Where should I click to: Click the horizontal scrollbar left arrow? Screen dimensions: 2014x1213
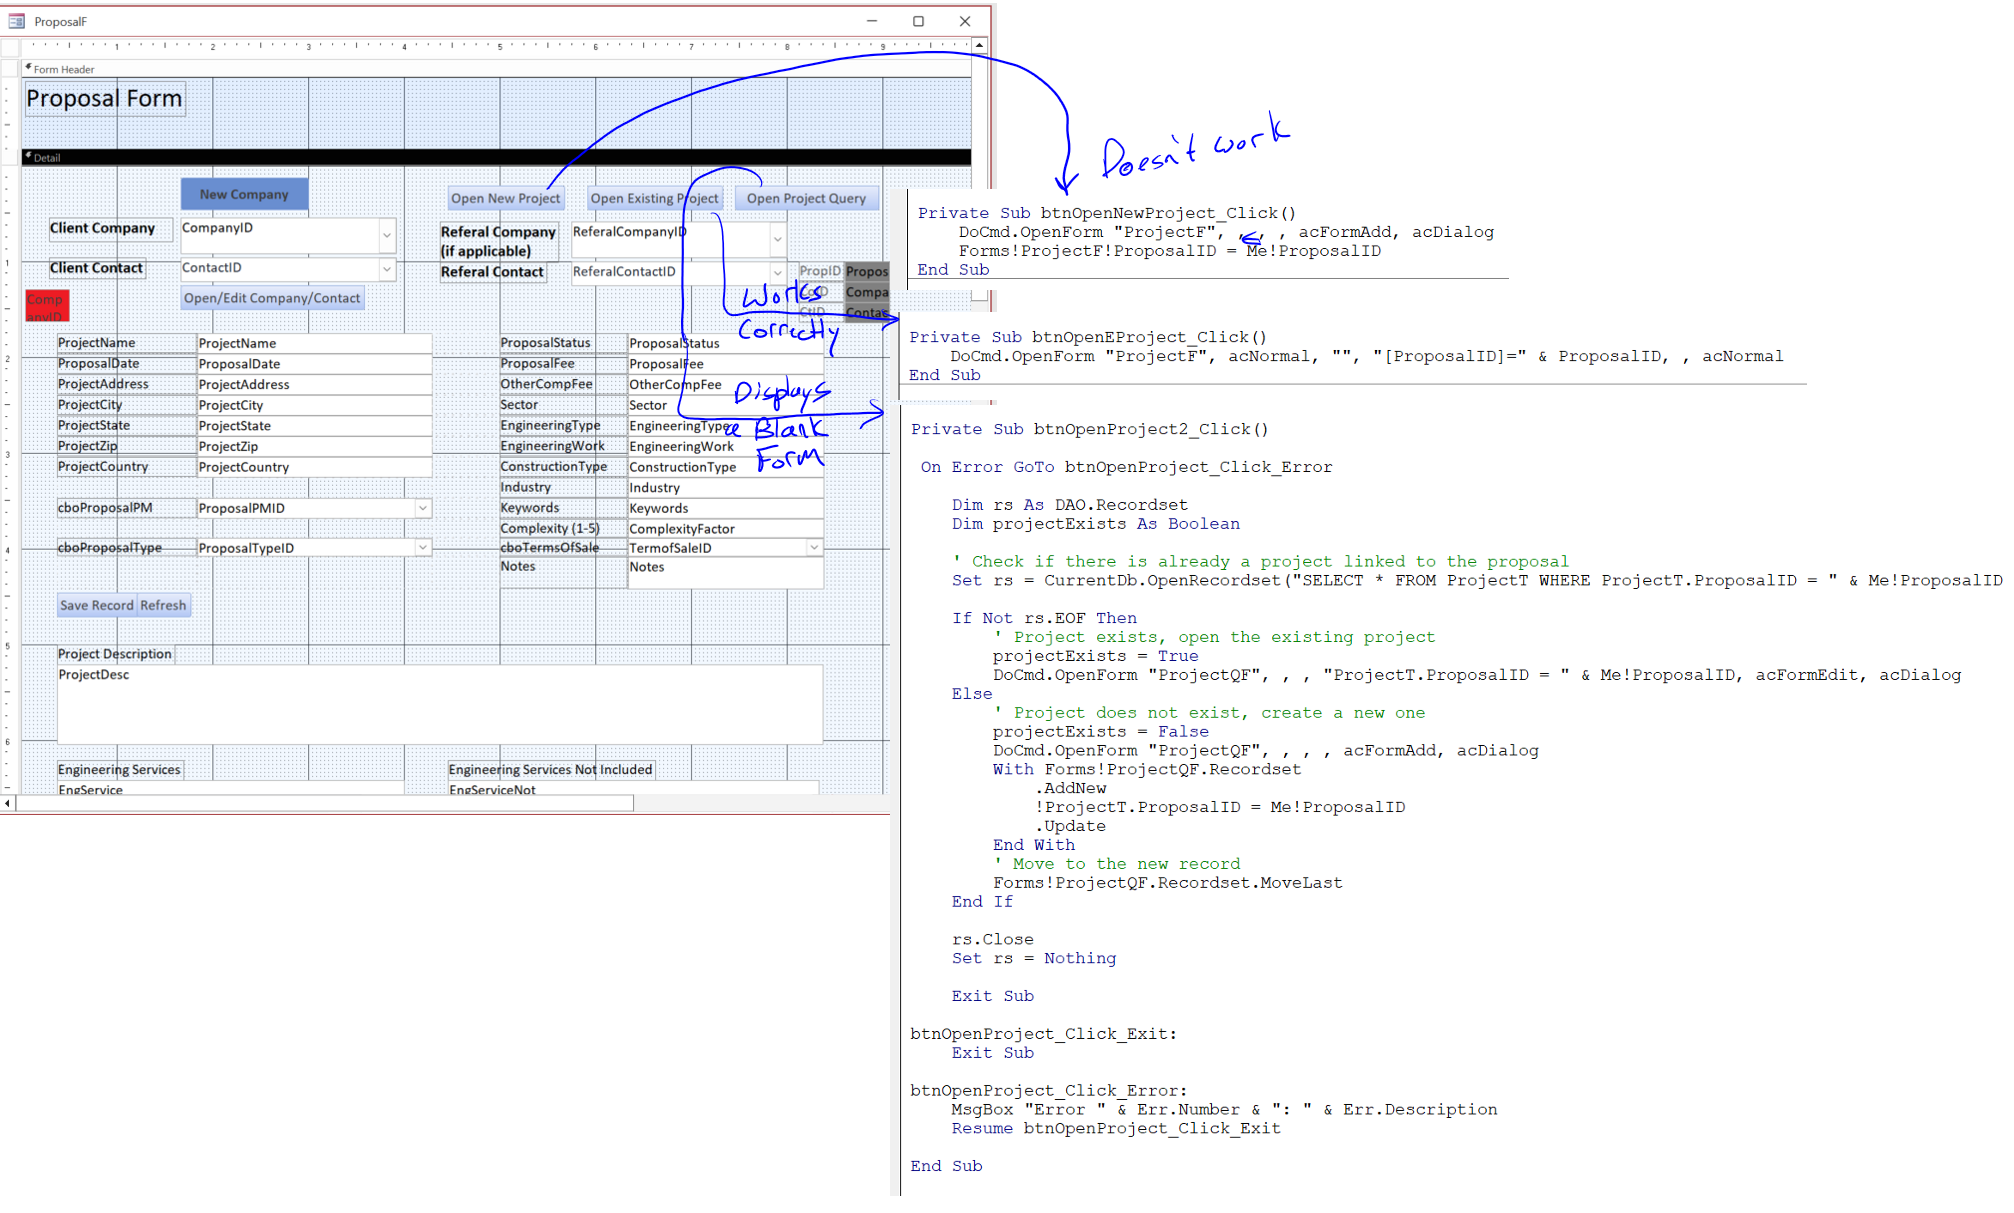click(8, 803)
